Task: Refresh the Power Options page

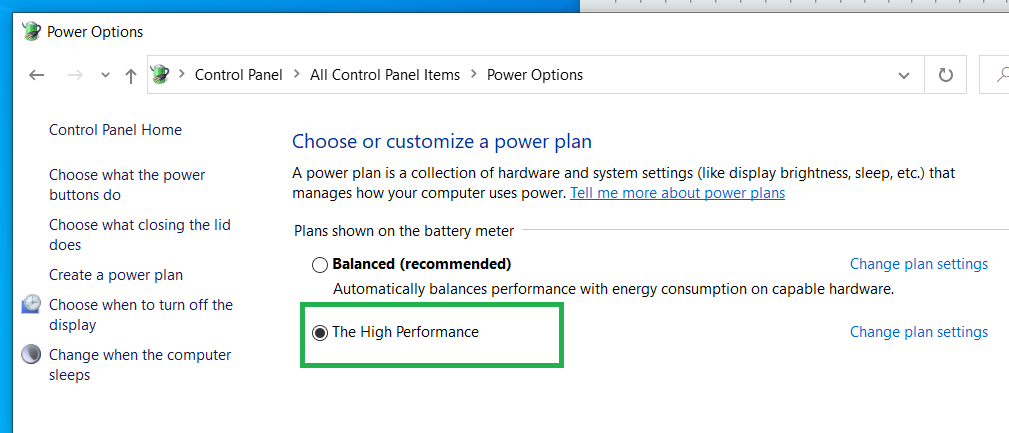Action: 945,75
